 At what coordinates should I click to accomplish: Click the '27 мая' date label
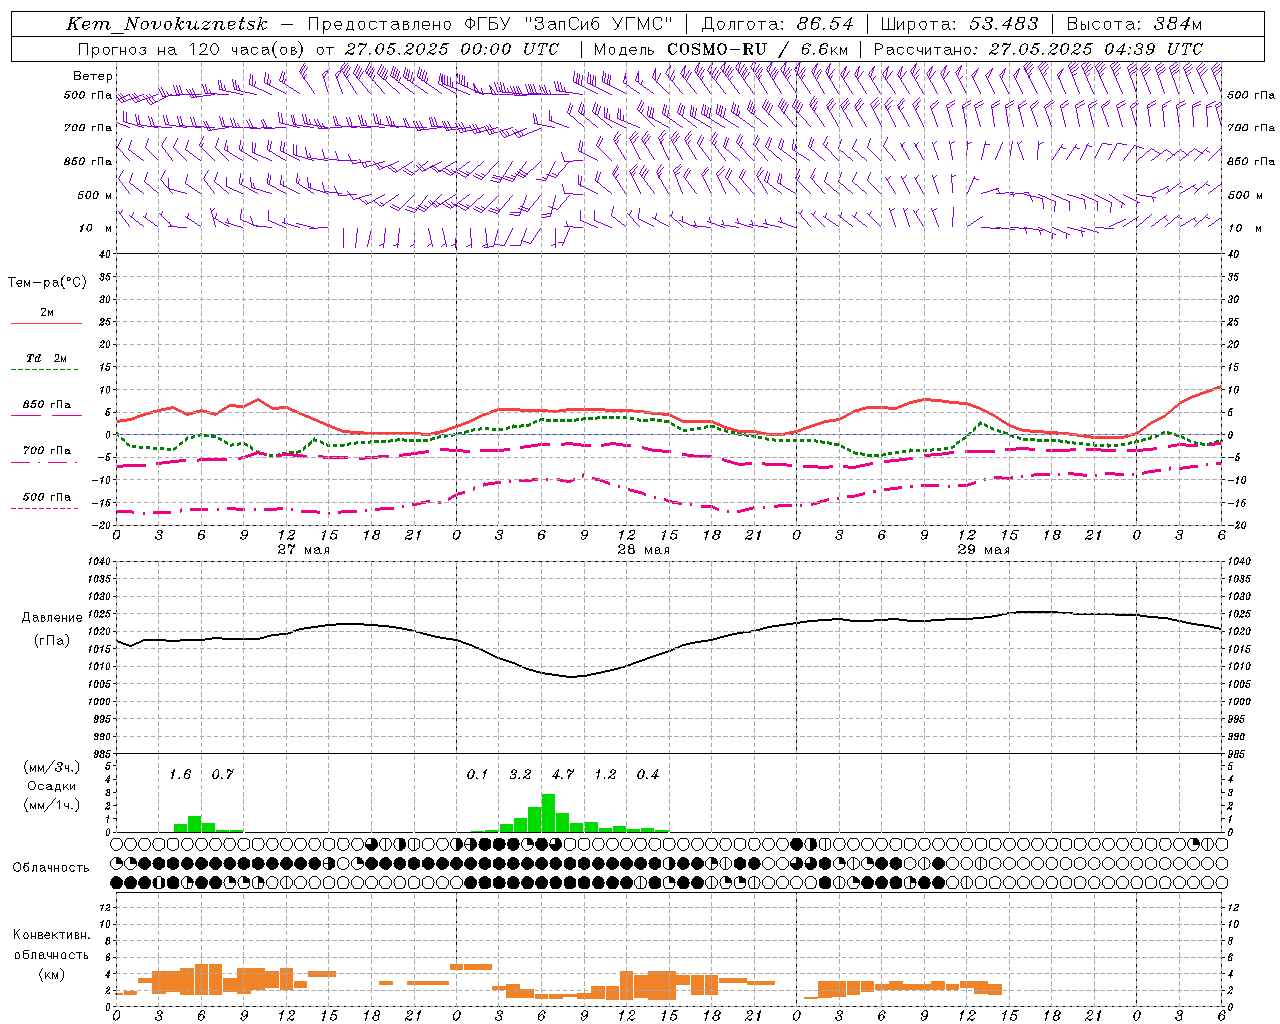304,550
